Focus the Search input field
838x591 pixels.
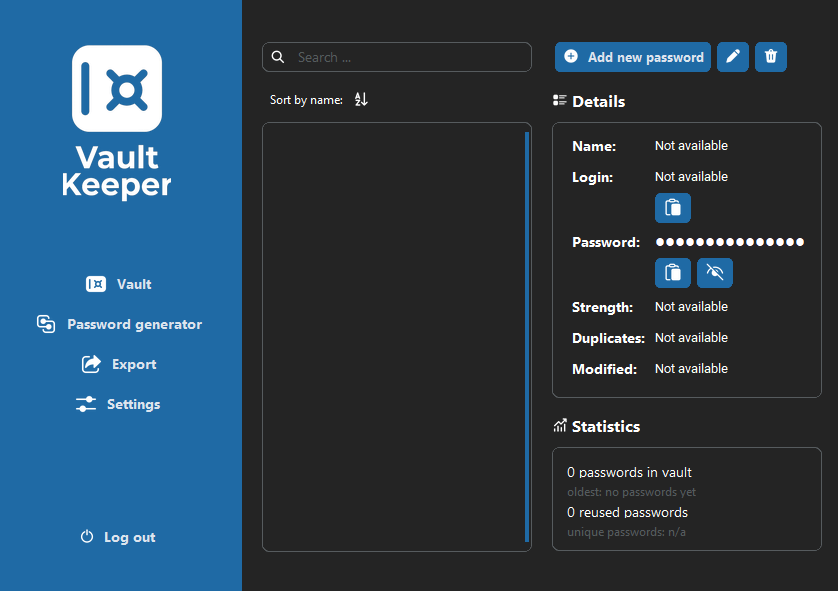[x=397, y=57]
